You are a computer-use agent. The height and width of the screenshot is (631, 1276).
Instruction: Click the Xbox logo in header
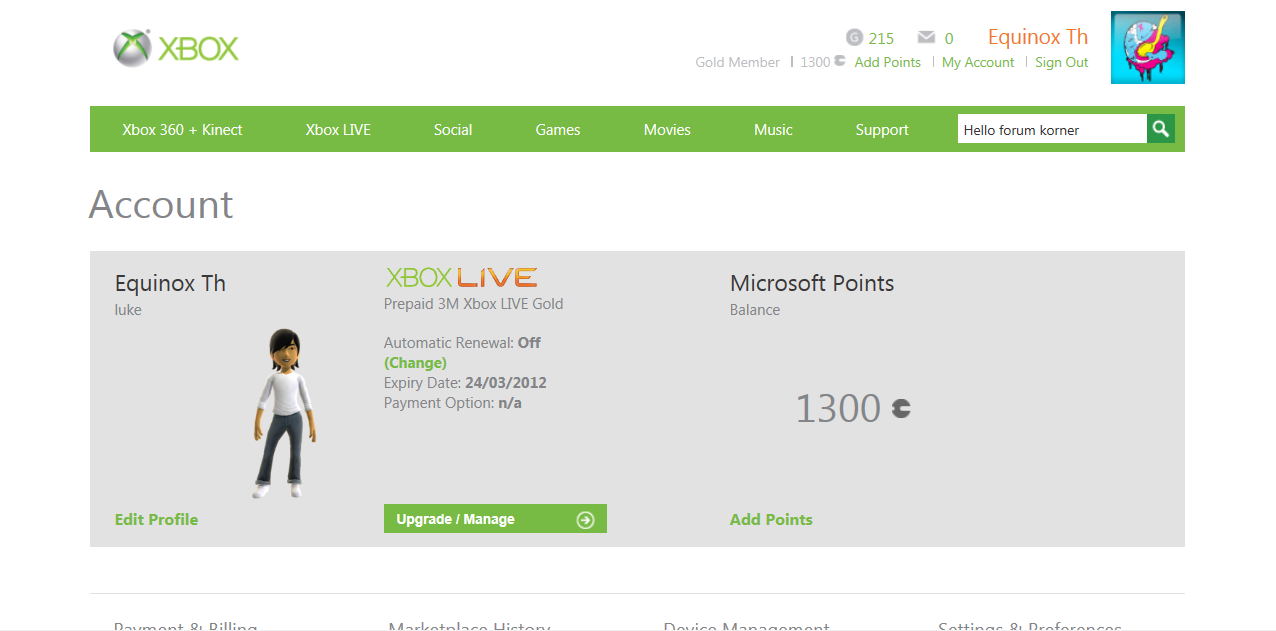pos(176,48)
